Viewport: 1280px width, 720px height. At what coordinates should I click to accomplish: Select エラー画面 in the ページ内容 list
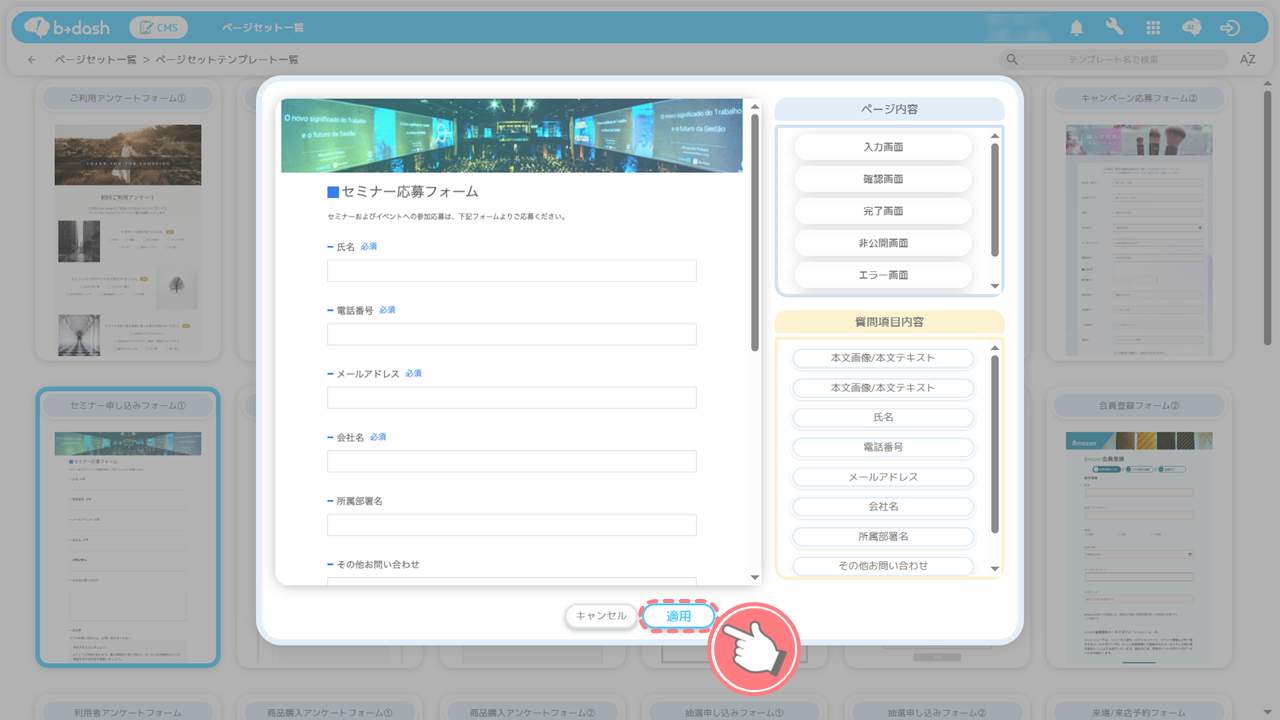click(883, 274)
